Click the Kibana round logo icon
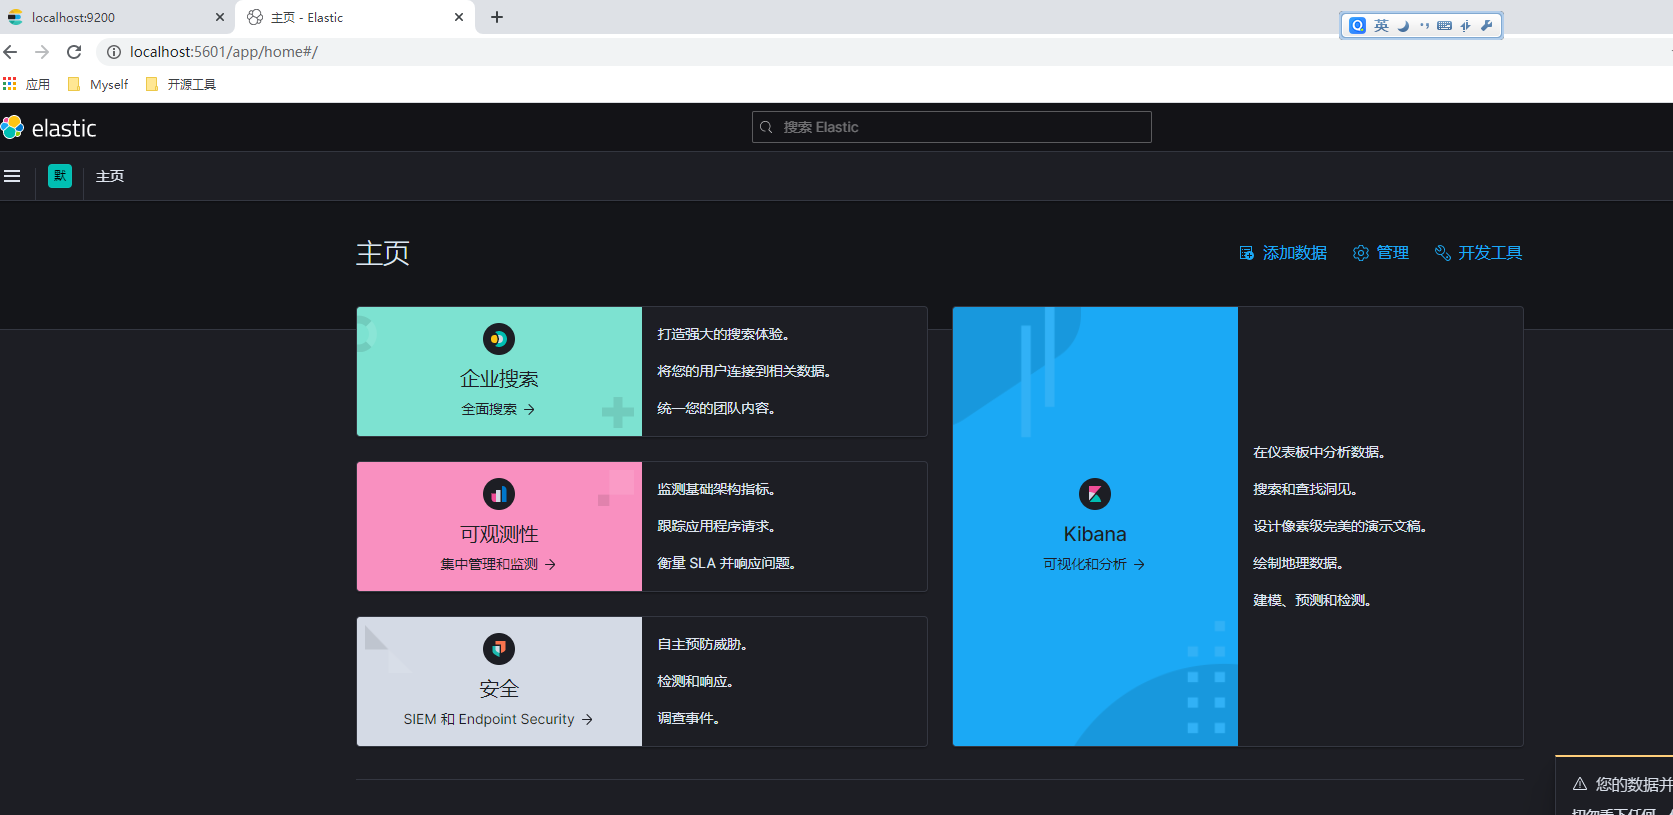The height and width of the screenshot is (815, 1673). [x=1095, y=494]
